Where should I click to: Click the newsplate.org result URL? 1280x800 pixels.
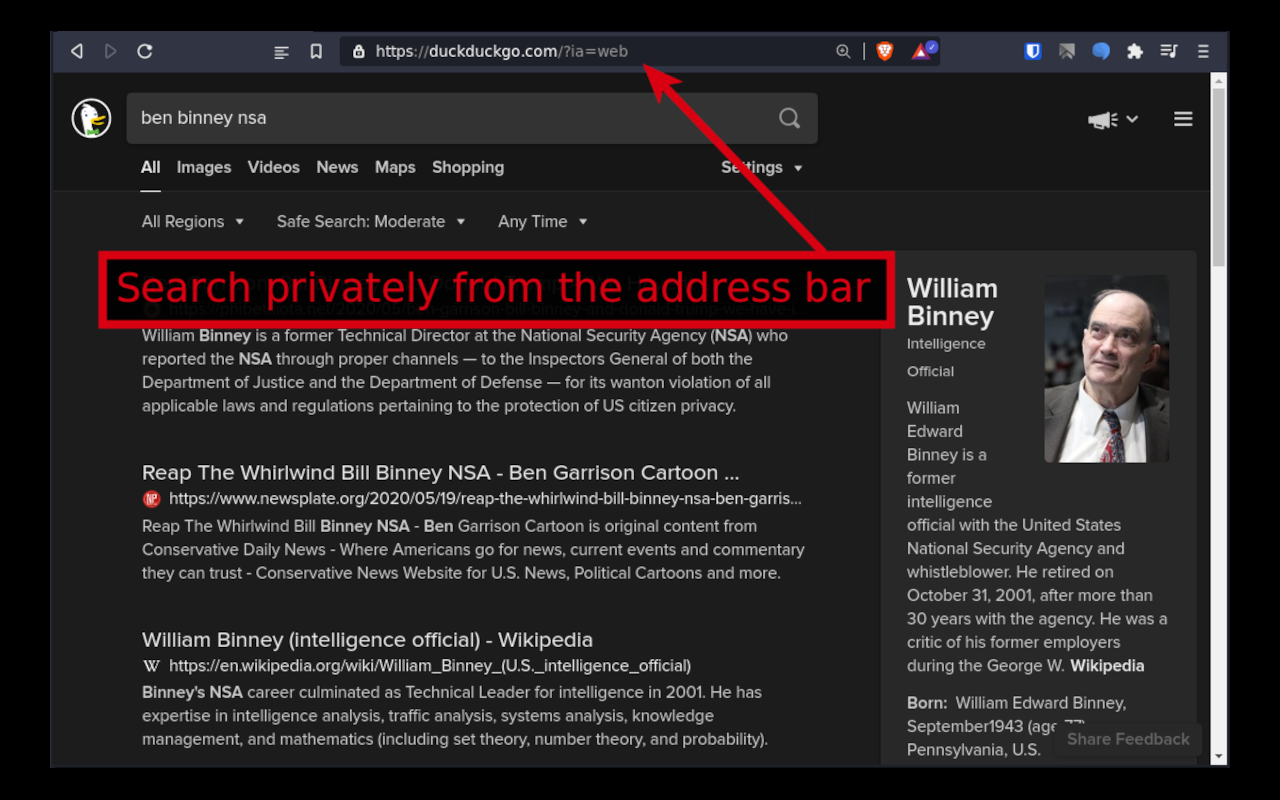(x=485, y=498)
